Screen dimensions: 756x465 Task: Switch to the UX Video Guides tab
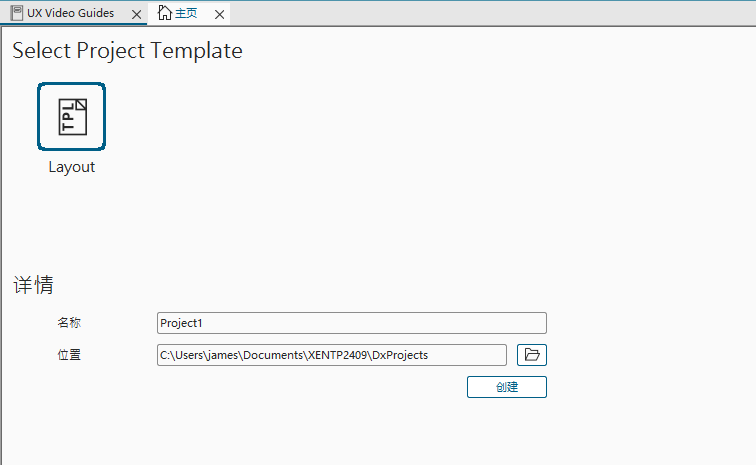[70, 13]
